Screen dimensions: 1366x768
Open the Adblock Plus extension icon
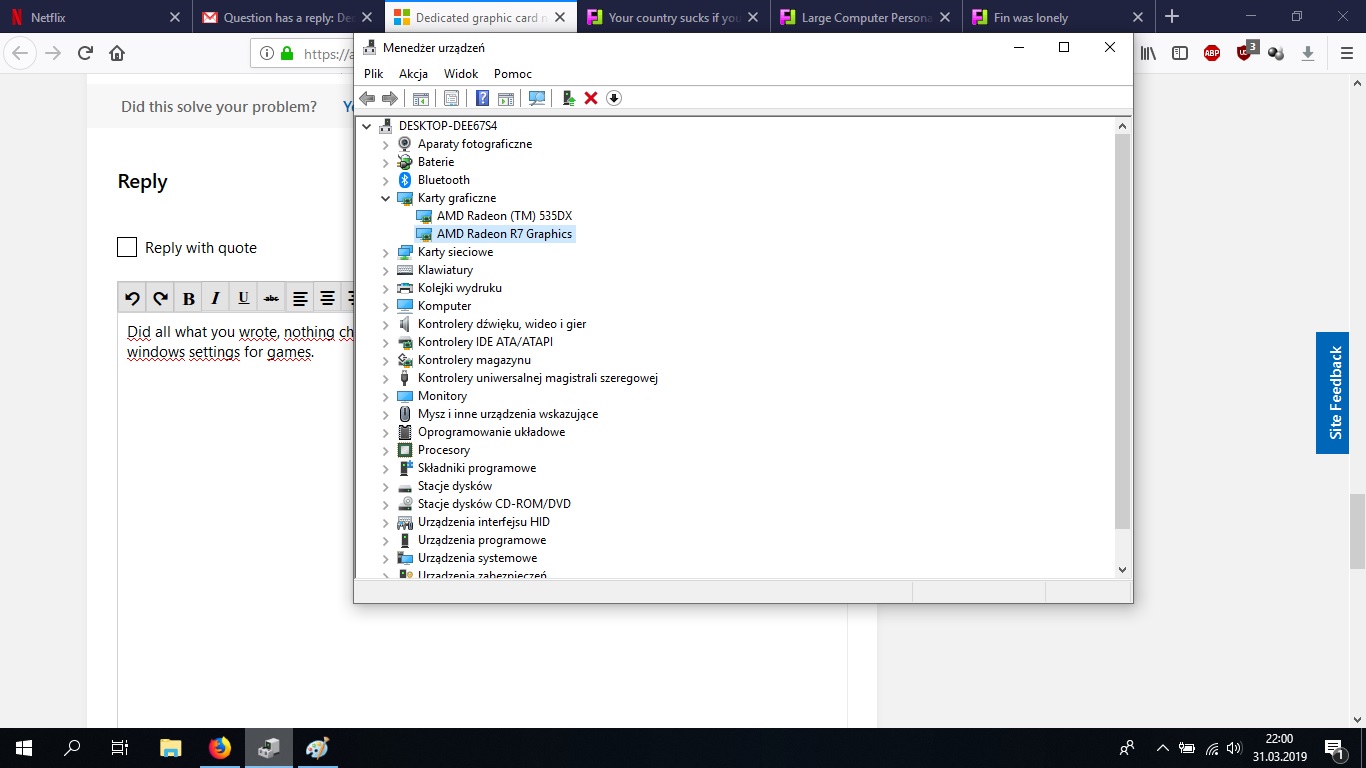[x=1212, y=53]
